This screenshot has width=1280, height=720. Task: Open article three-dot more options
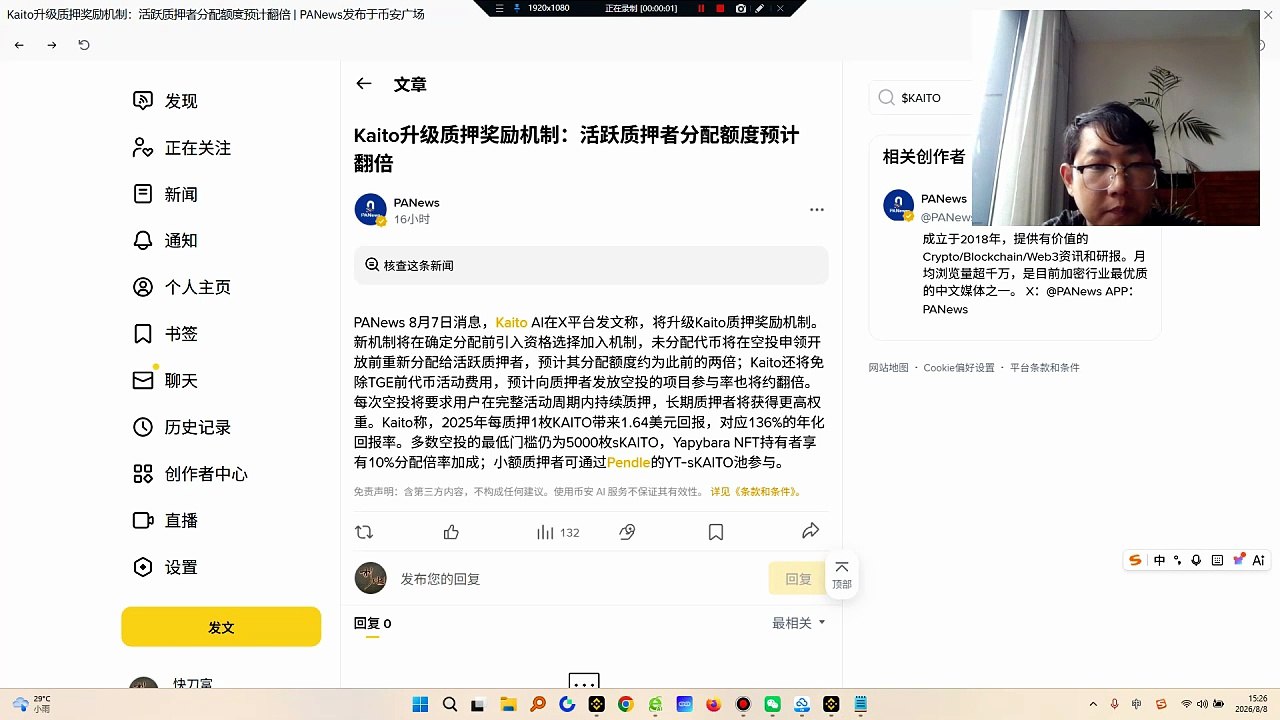pos(817,210)
